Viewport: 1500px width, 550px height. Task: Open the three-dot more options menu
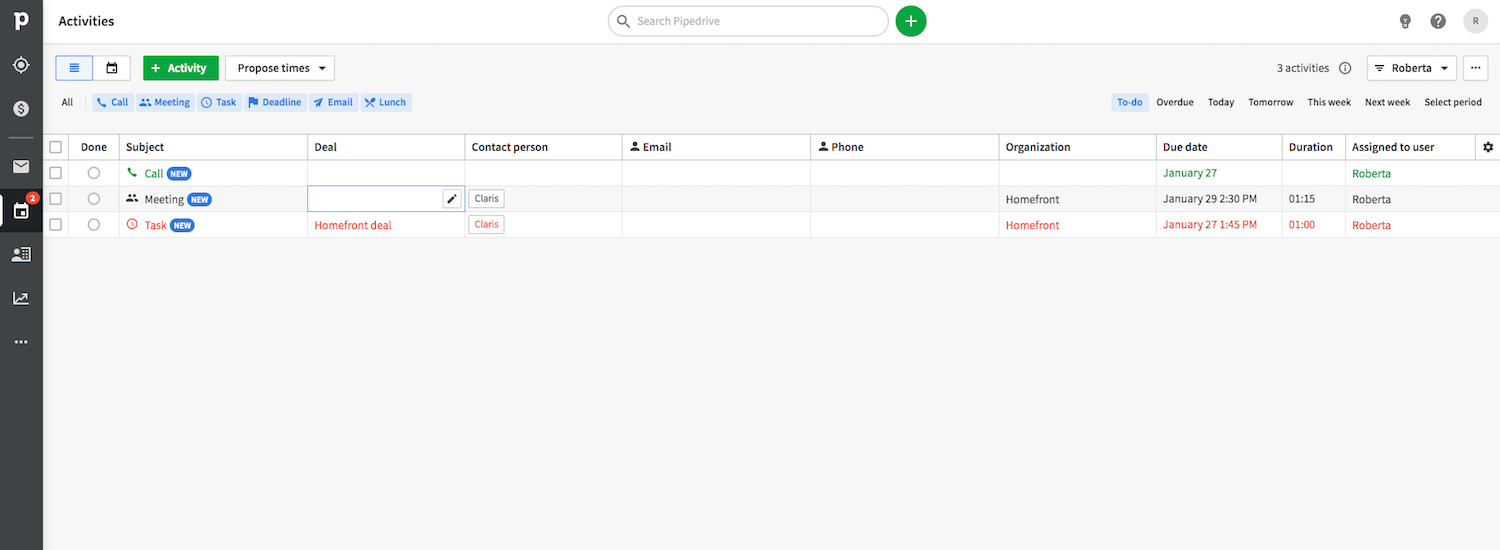coord(1475,68)
